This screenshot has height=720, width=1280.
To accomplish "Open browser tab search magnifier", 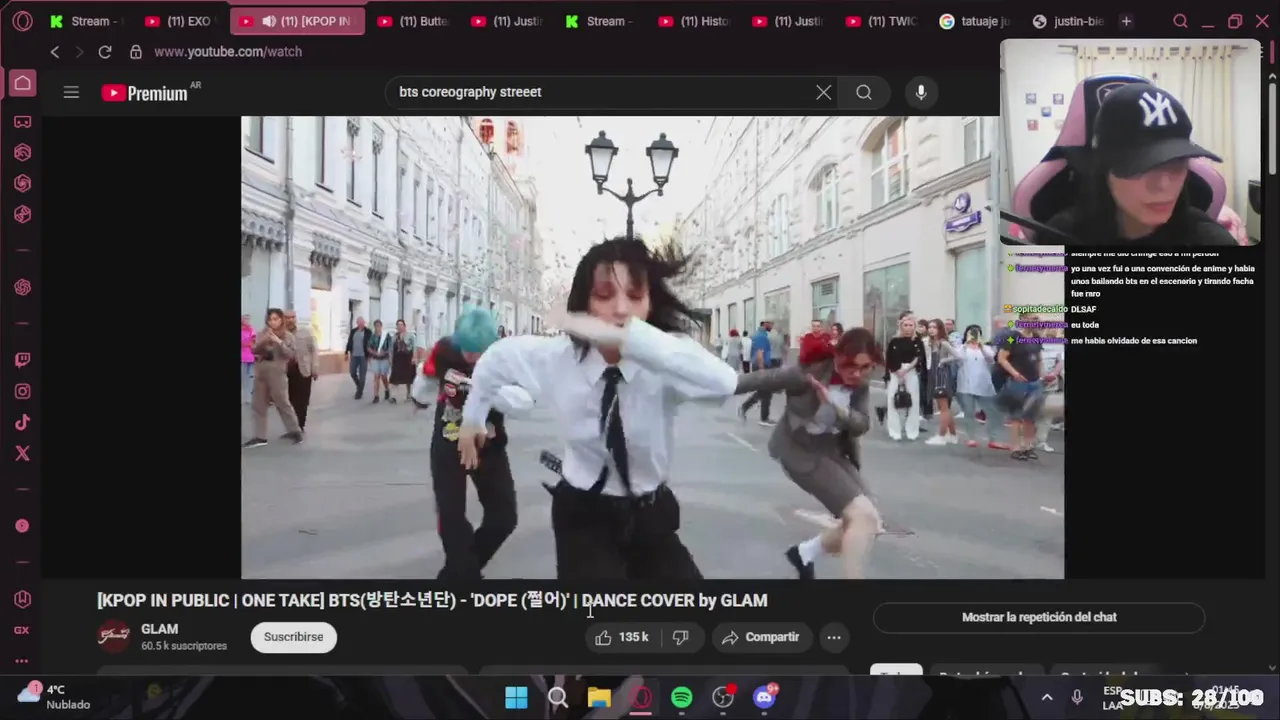I will [1180, 21].
